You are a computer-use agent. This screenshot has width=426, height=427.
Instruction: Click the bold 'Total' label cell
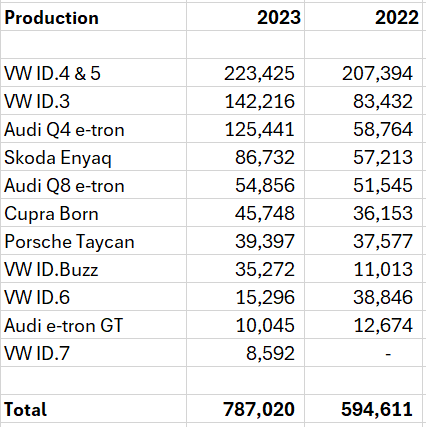[93, 409]
